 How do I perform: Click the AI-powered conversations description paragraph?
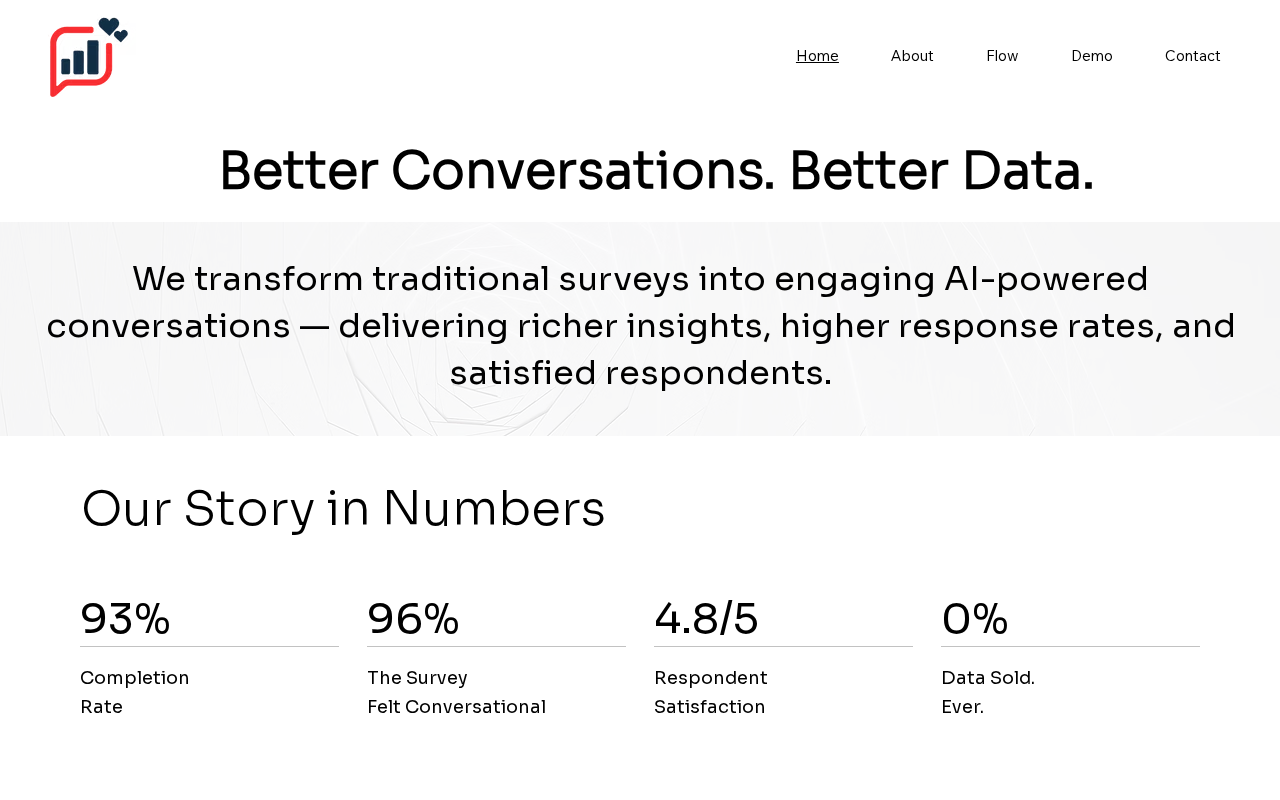[x=640, y=326]
